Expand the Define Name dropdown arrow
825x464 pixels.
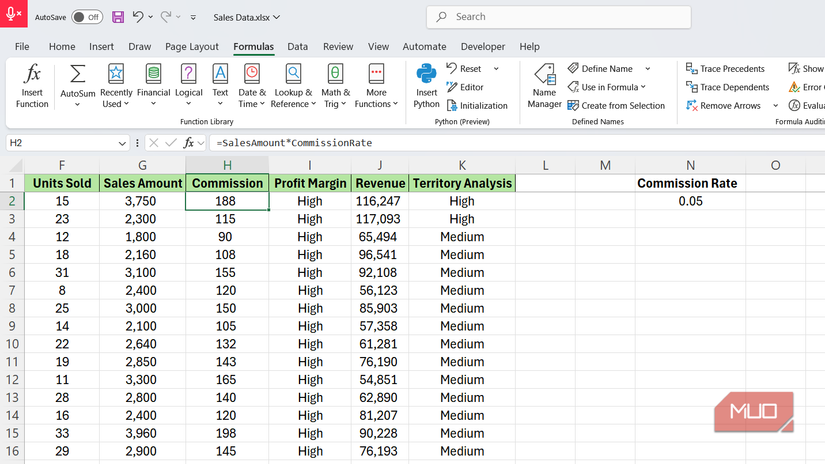click(x=648, y=68)
